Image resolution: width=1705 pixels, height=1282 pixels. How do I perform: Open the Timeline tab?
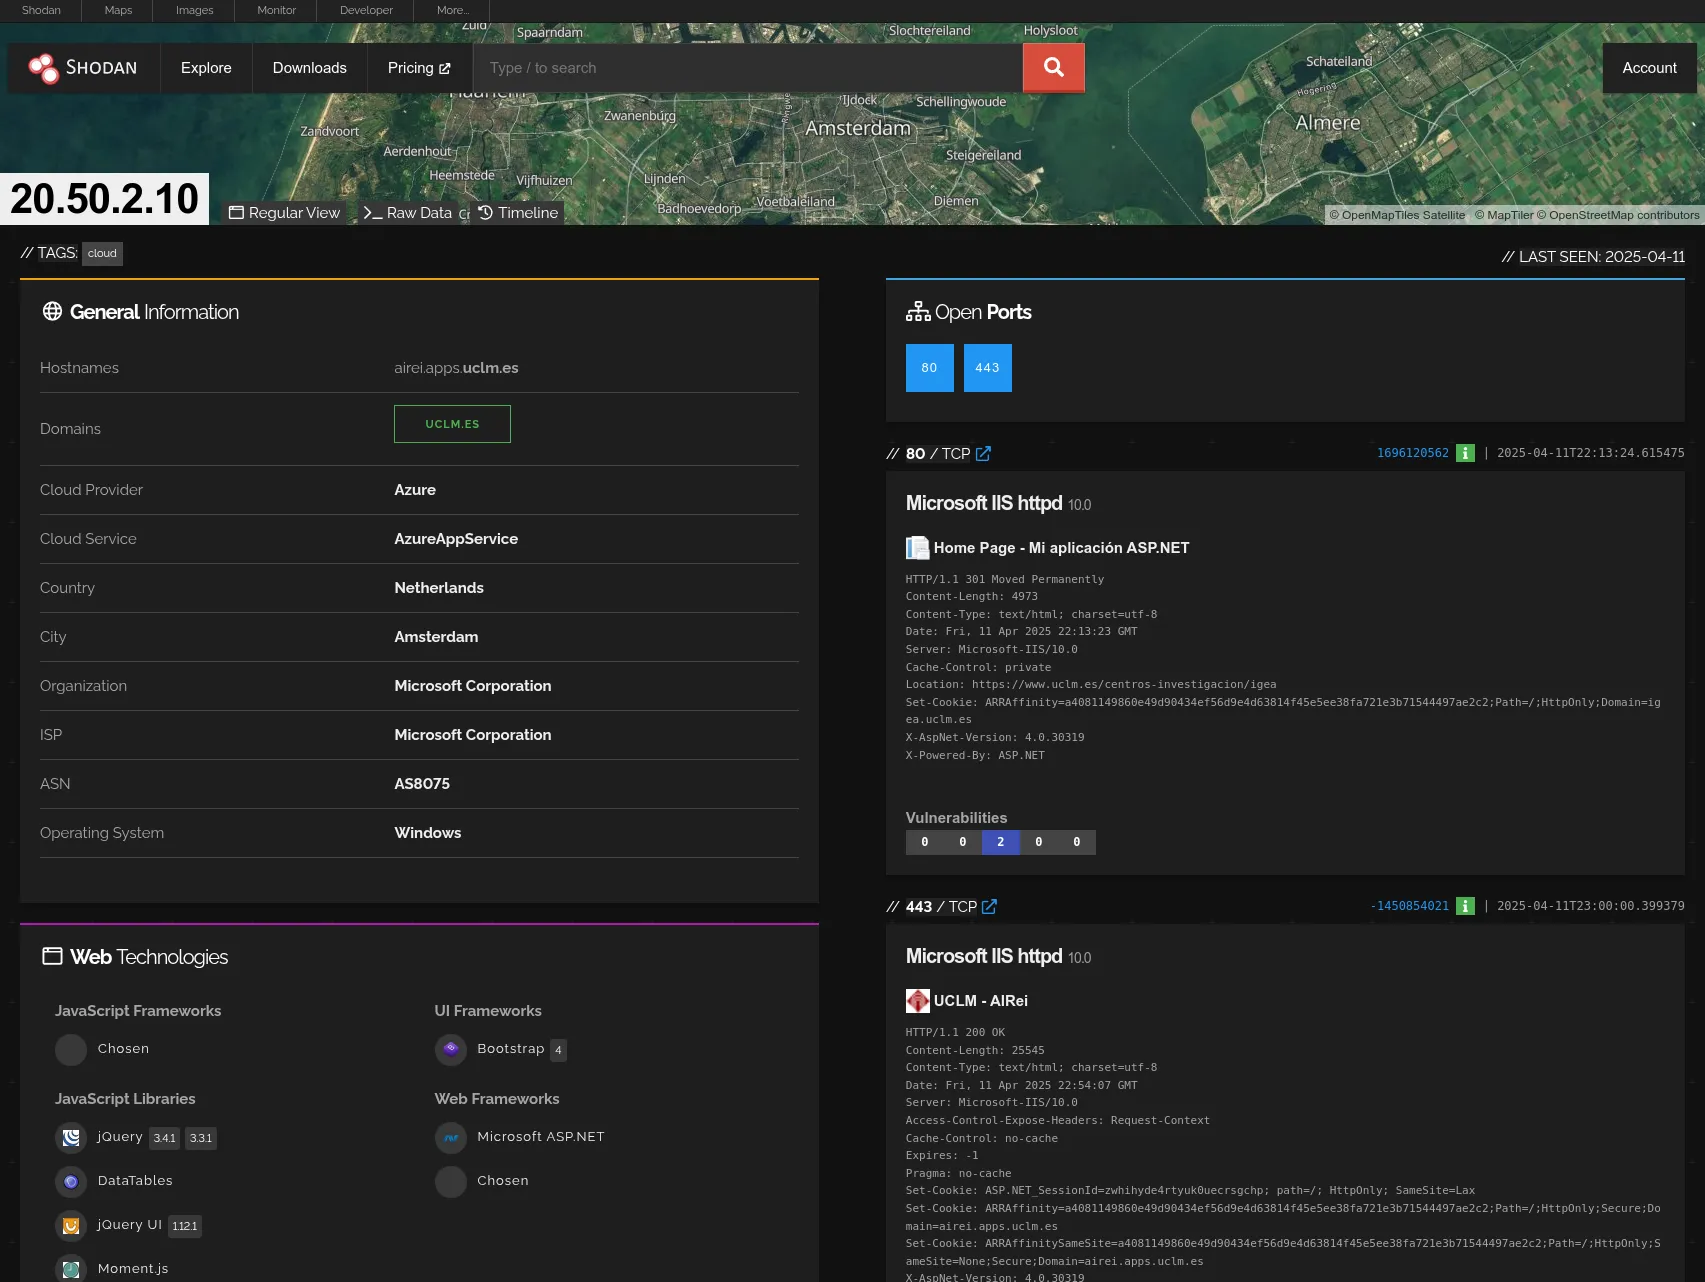518,213
